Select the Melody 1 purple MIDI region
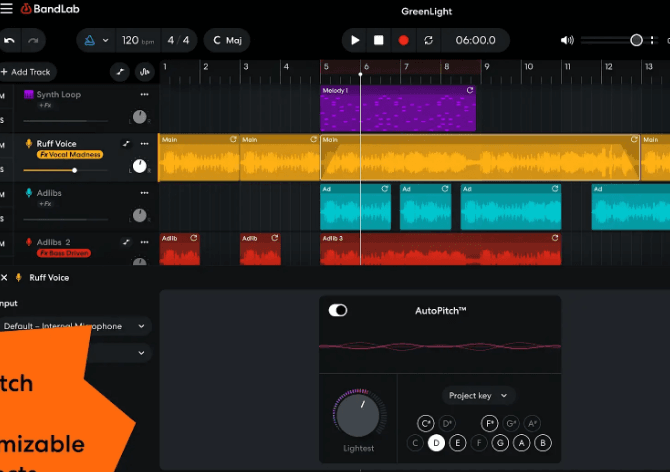The width and height of the screenshot is (670, 472). click(398, 108)
